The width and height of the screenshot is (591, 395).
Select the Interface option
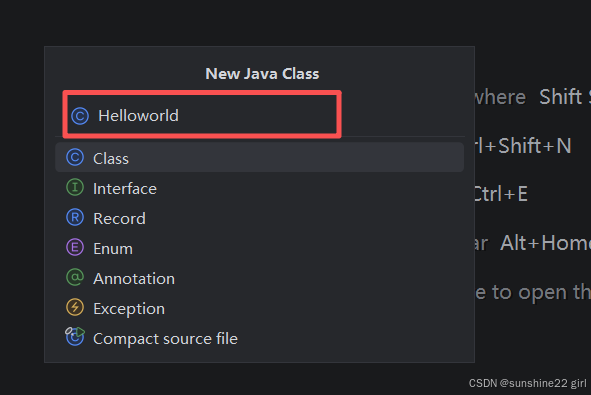pos(259,188)
